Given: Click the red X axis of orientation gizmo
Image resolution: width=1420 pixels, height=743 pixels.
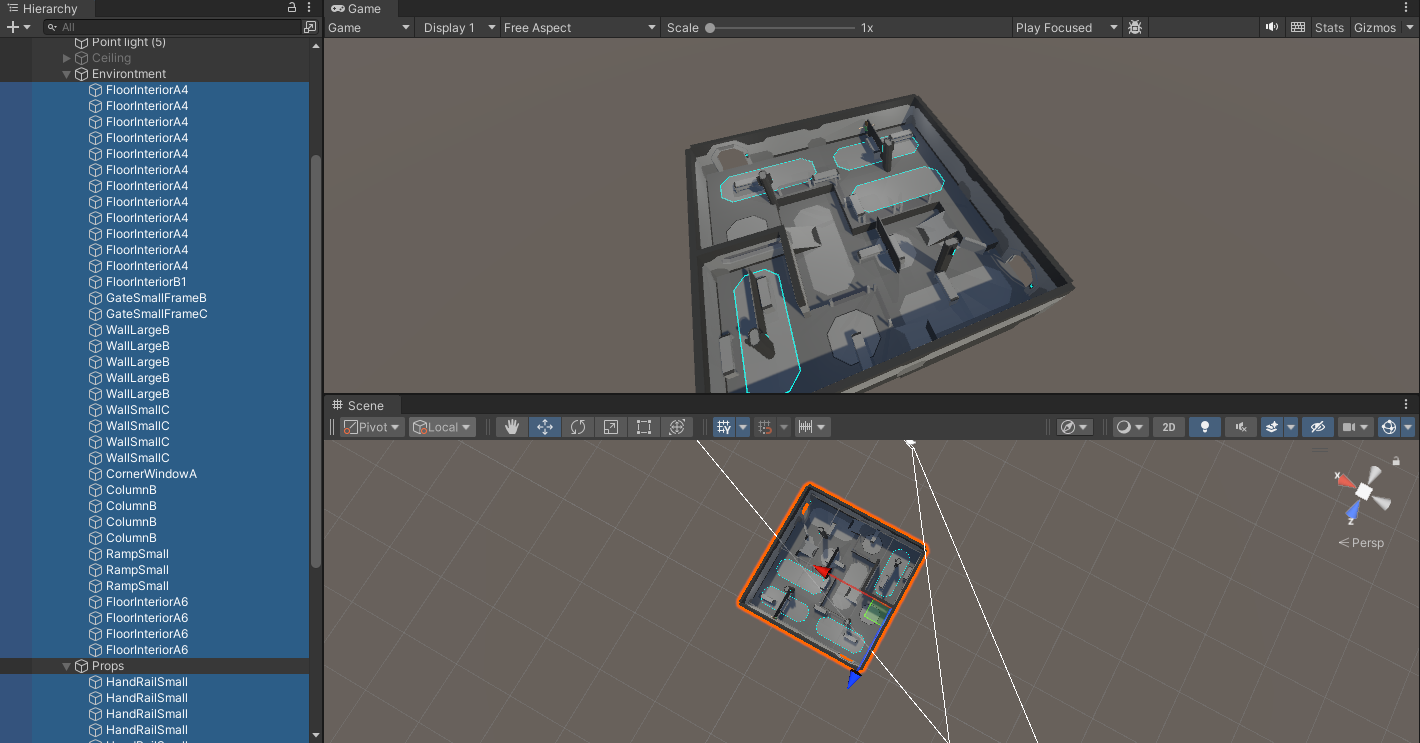Looking at the screenshot, I should [1346, 484].
